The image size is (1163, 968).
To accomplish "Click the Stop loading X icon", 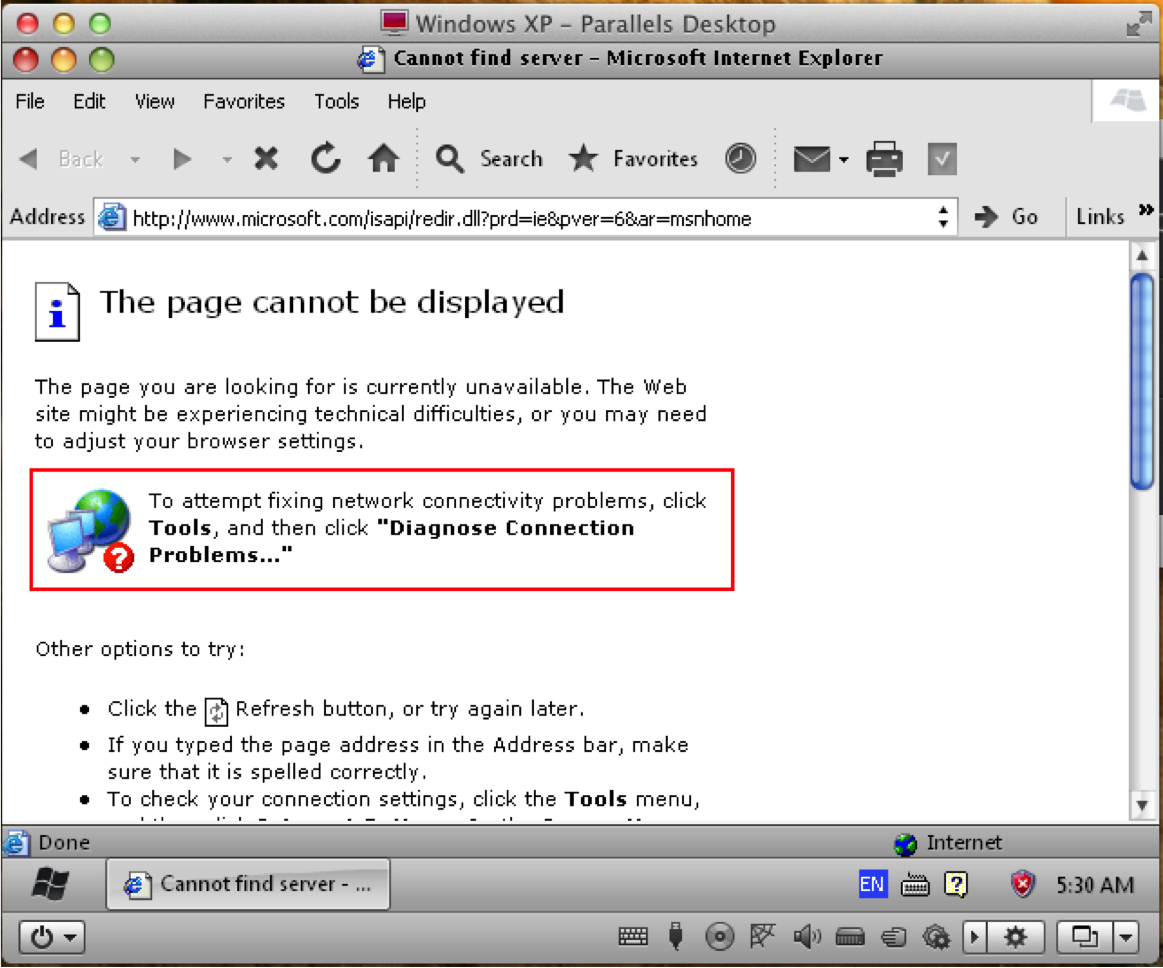I will coord(266,159).
